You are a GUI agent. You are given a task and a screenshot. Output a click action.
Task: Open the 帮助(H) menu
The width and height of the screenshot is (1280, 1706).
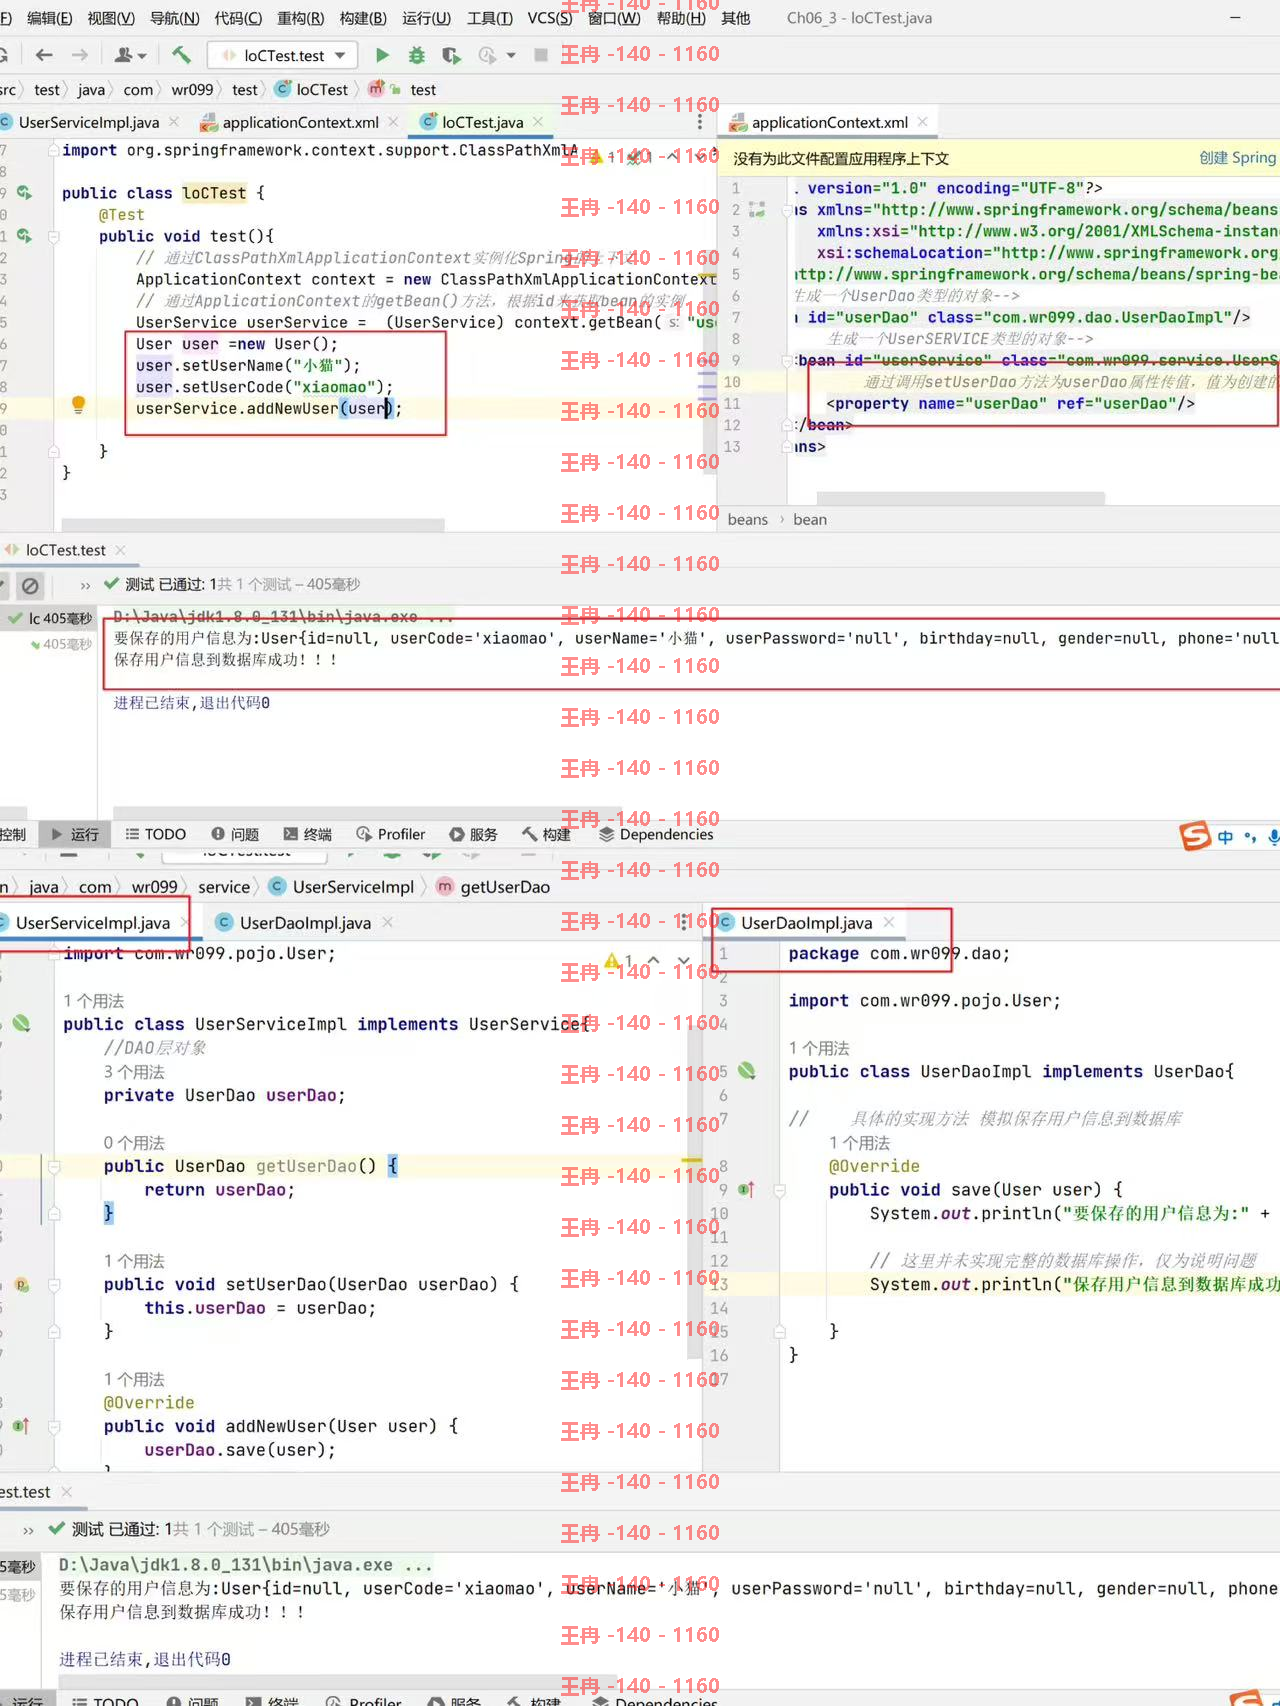click(x=681, y=18)
